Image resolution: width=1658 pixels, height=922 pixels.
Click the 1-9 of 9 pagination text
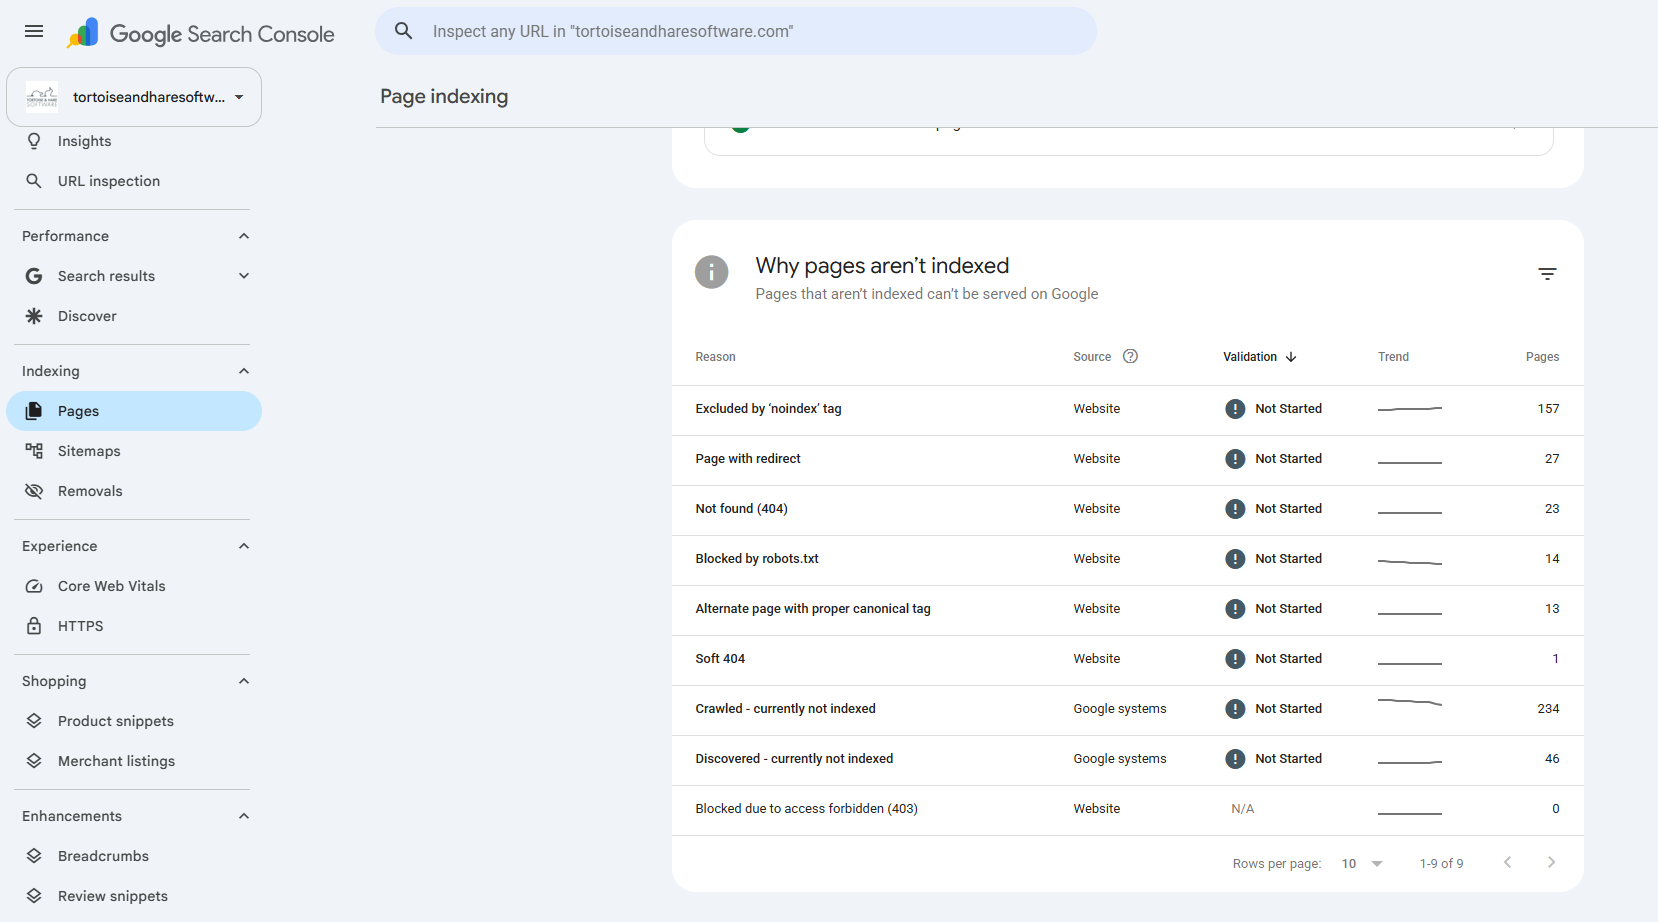click(x=1441, y=863)
